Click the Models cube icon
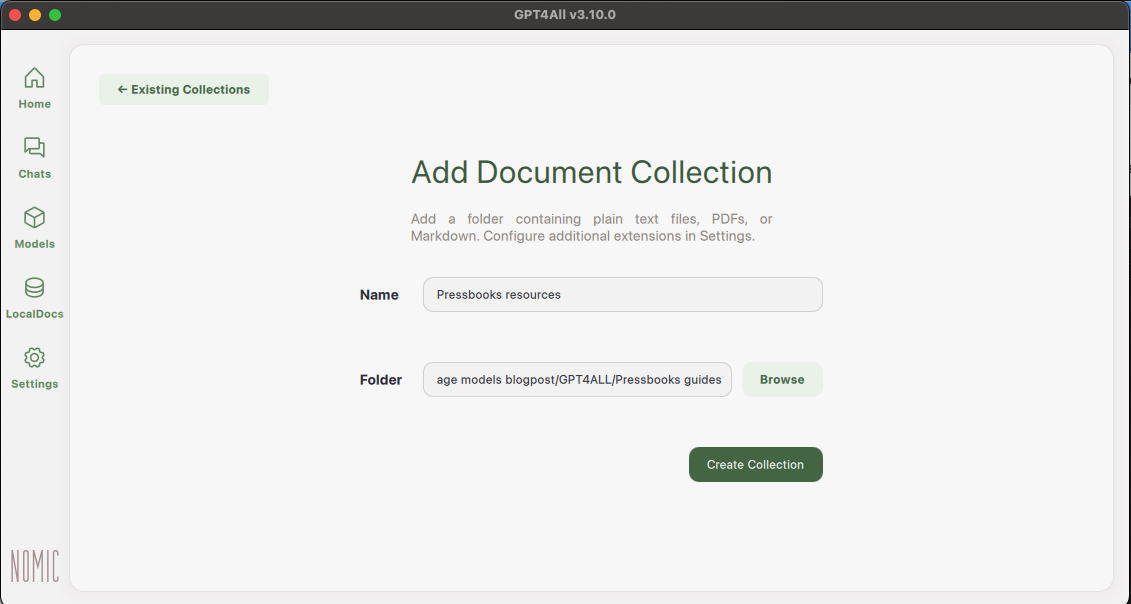 click(34, 218)
